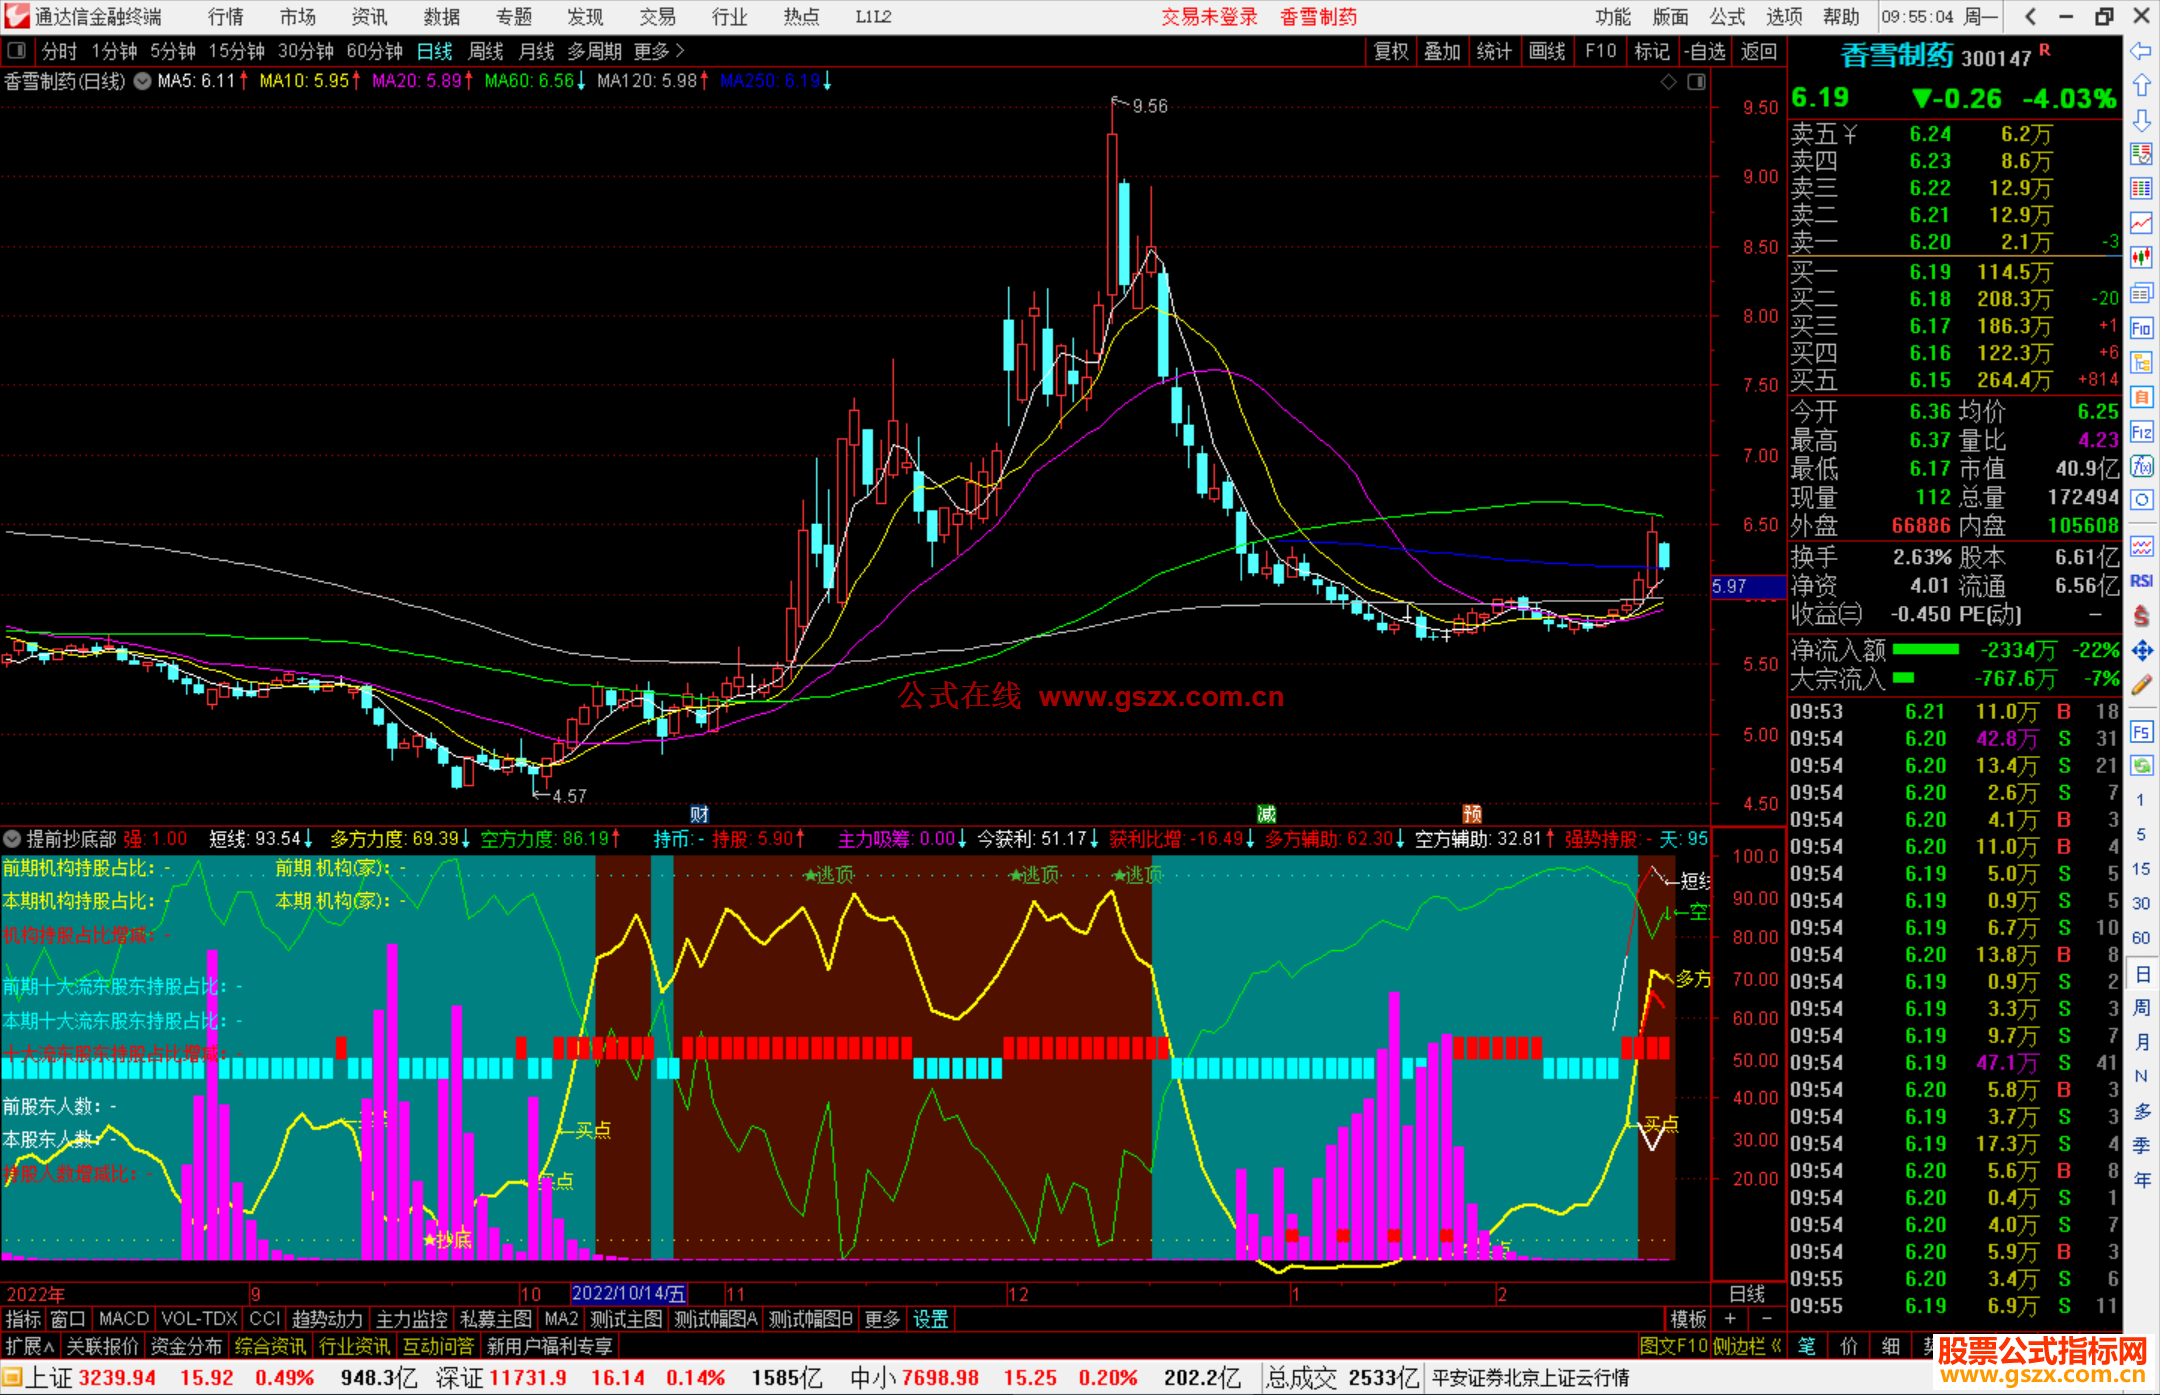Collapse the 侧边栏 sidebar toggle
Screen dimensions: 2160x1395
point(1747,1346)
